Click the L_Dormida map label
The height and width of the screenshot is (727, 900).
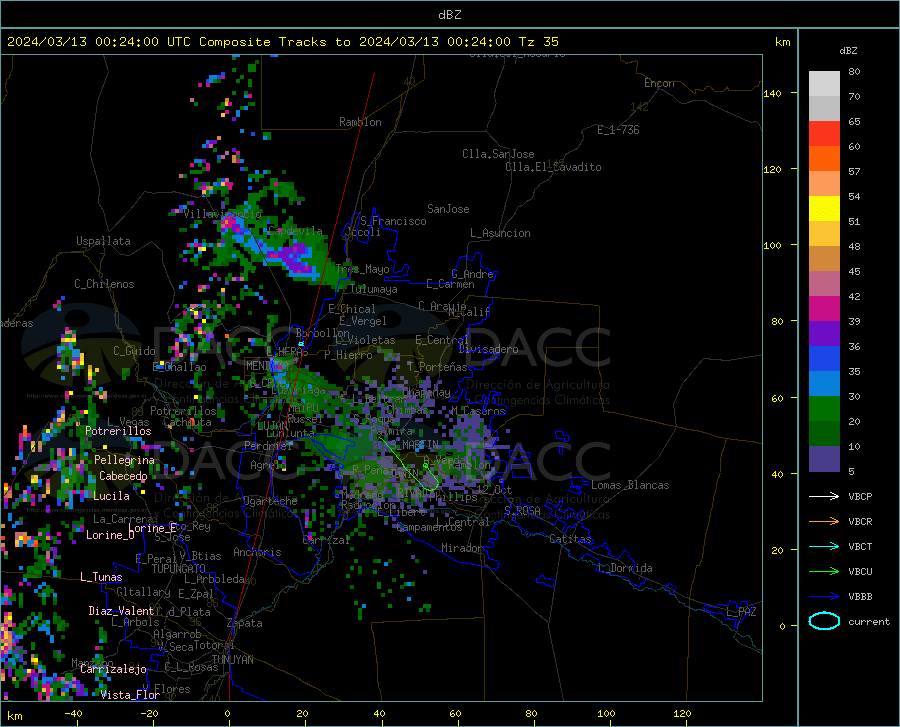[624, 568]
